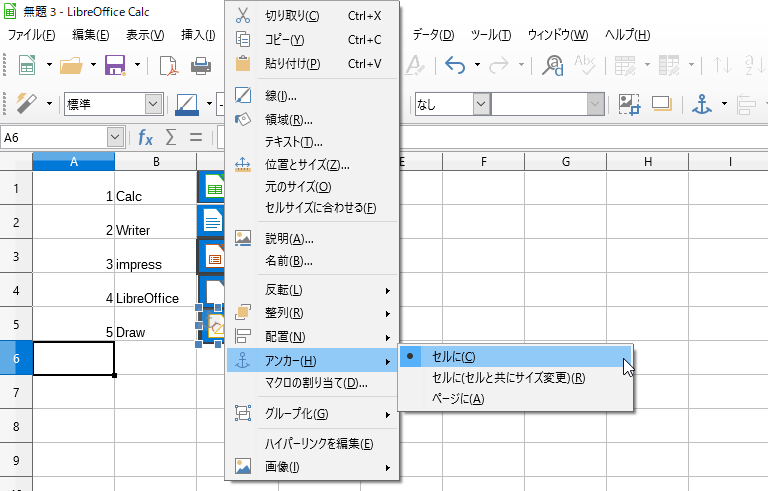Open the anchor button dropdown arrow
768x491 pixels.
pyautogui.click(x=724, y=104)
